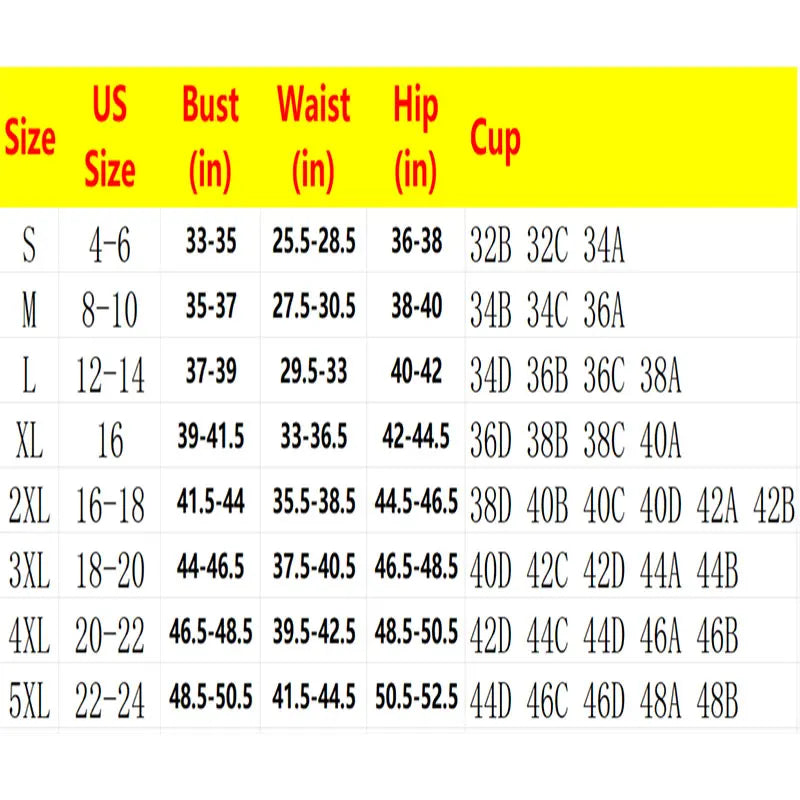Click waist value '39.5-42.5'
Screen dimensions: 800x800
[314, 632]
